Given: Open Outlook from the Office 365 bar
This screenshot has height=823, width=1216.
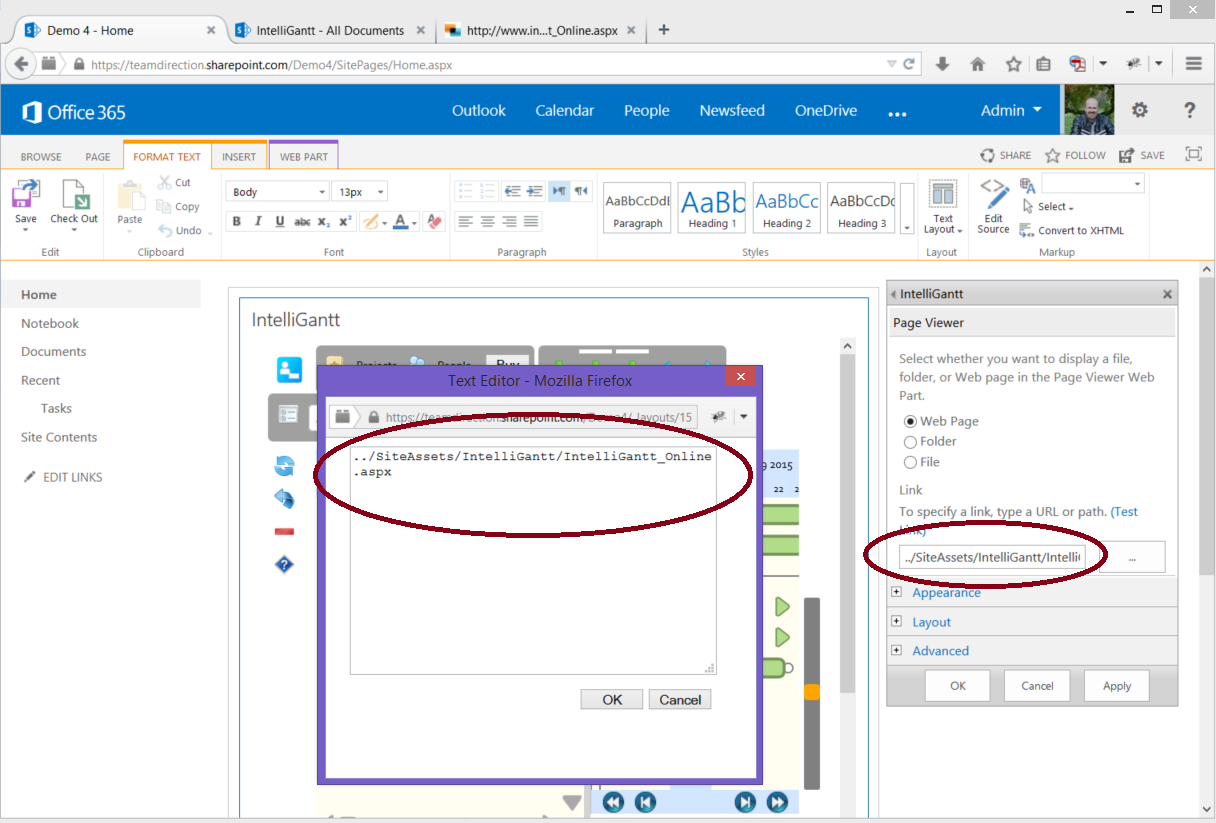Looking at the screenshot, I should pos(479,111).
